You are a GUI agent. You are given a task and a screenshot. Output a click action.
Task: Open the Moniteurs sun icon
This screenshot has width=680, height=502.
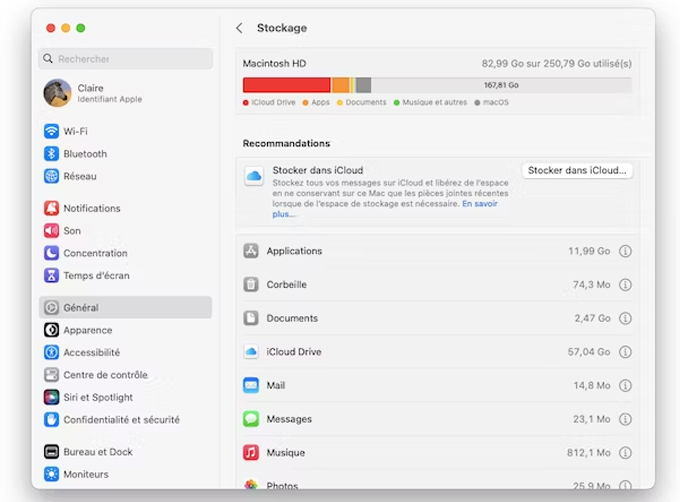tap(51, 474)
